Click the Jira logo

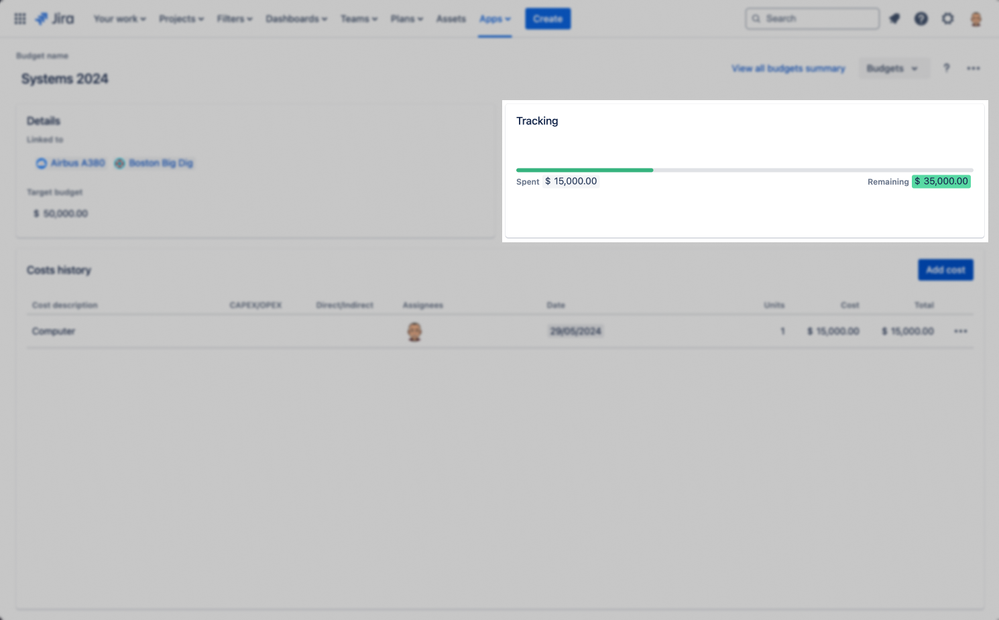tap(54, 18)
